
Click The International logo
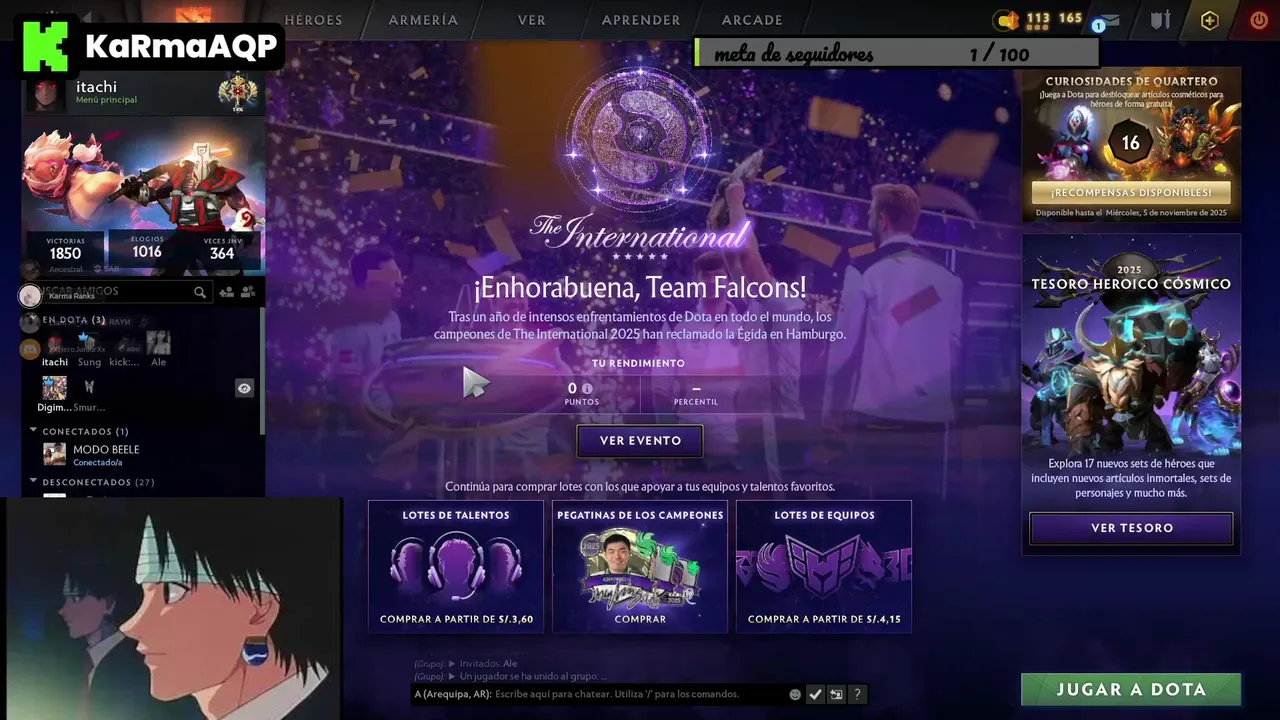(x=640, y=165)
